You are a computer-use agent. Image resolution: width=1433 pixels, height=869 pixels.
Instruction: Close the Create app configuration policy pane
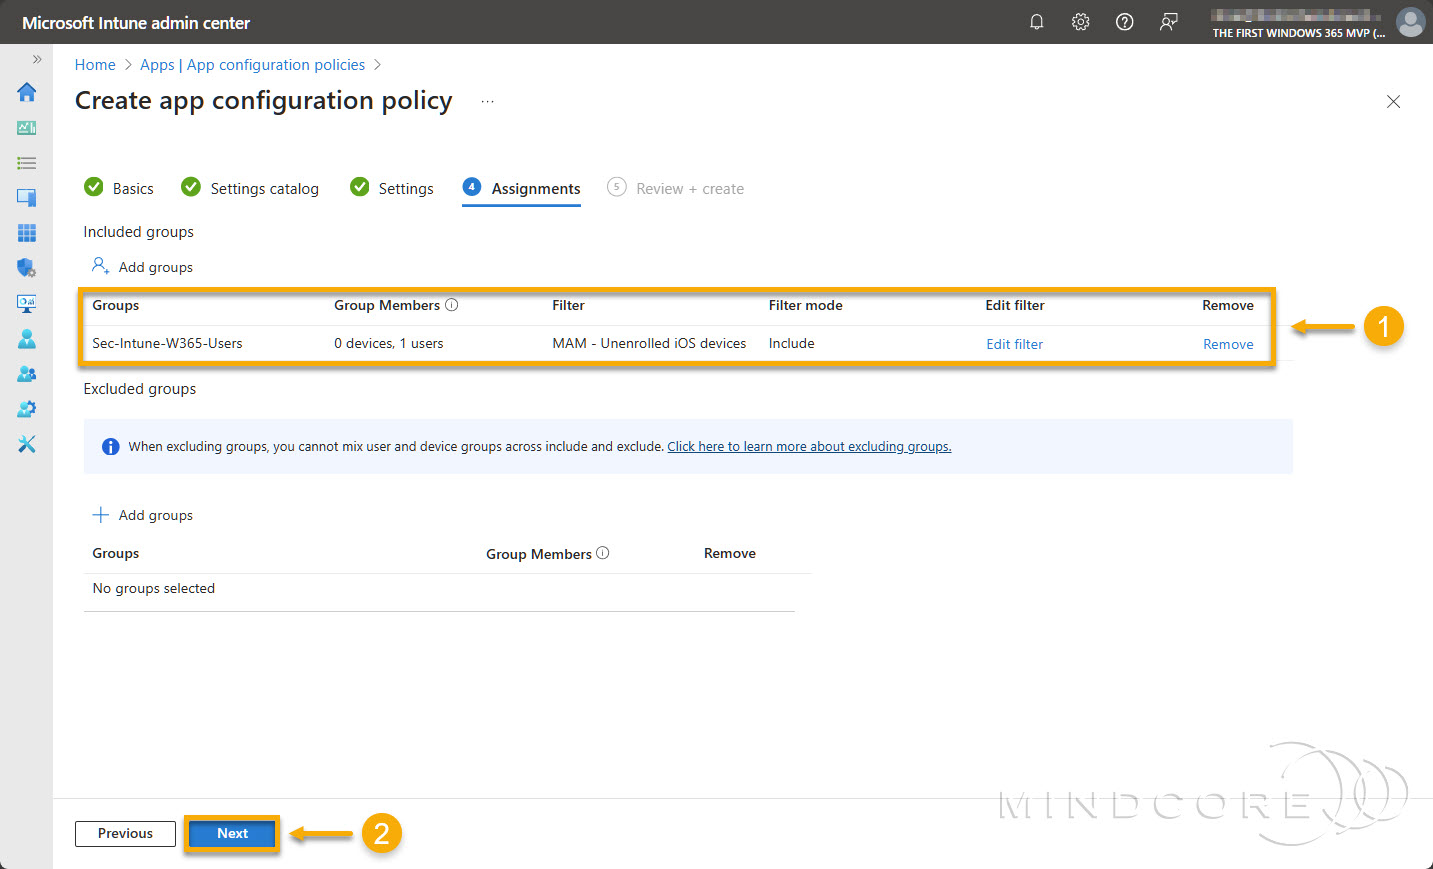pyautogui.click(x=1393, y=102)
